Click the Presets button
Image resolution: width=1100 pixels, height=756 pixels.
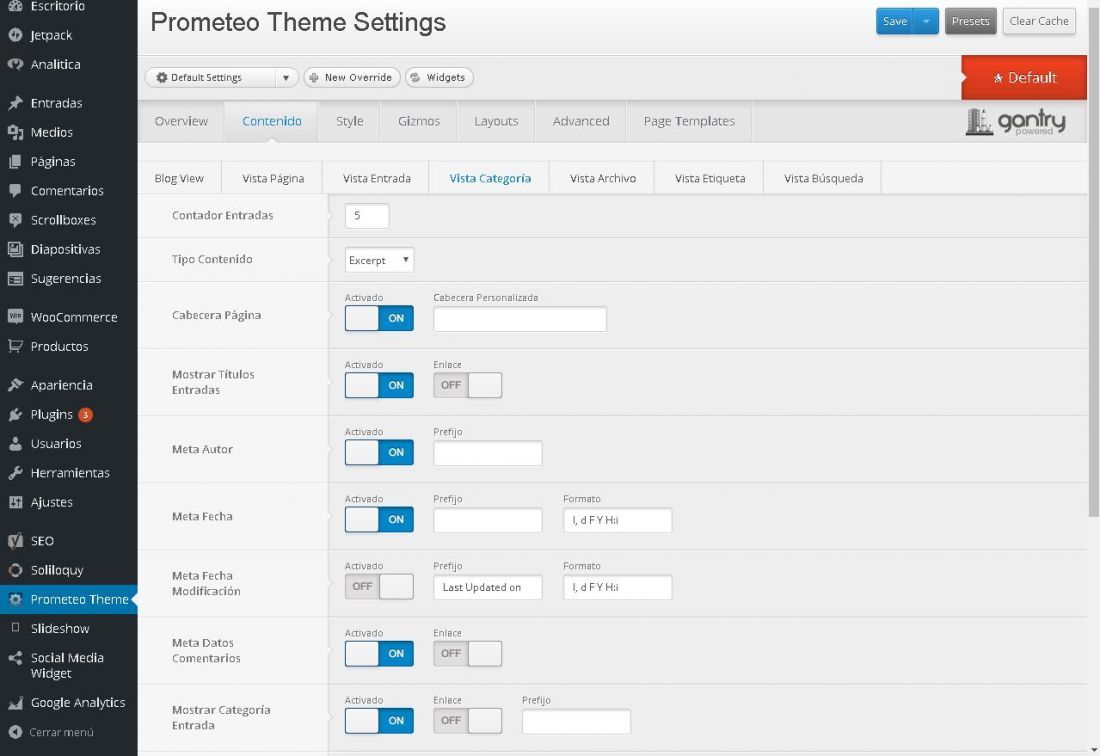(x=970, y=22)
